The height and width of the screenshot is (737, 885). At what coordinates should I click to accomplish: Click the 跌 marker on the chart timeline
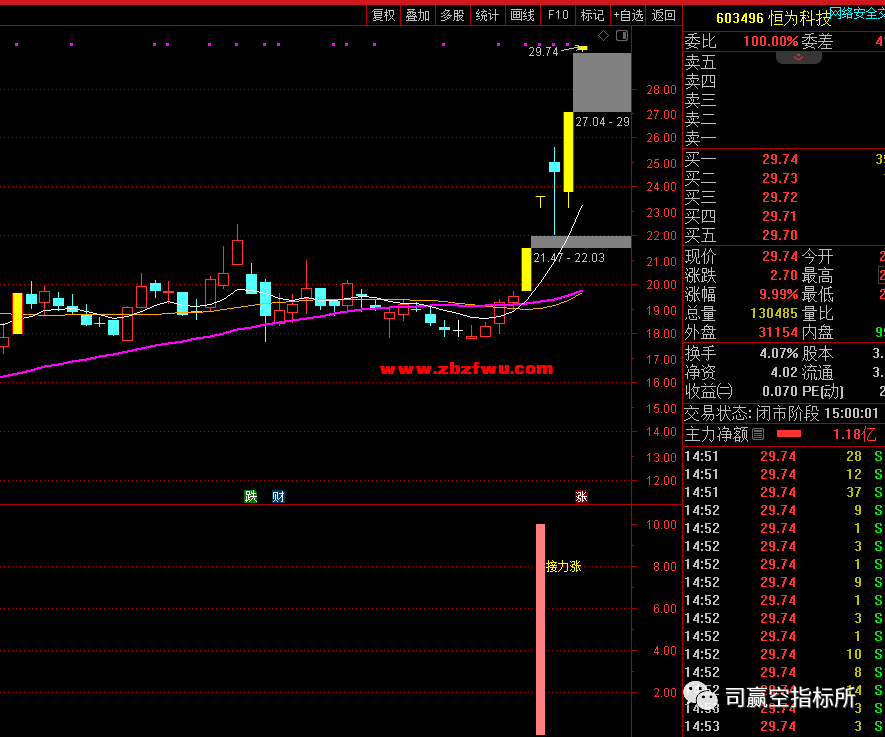[x=251, y=497]
